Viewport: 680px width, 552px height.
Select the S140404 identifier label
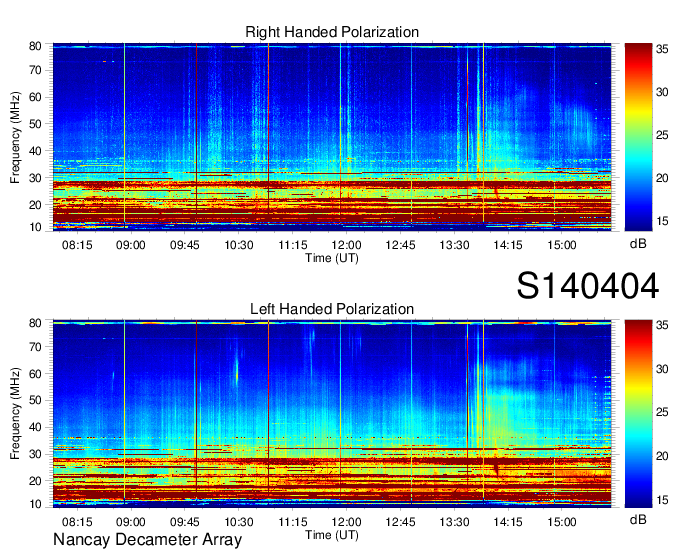(588, 286)
